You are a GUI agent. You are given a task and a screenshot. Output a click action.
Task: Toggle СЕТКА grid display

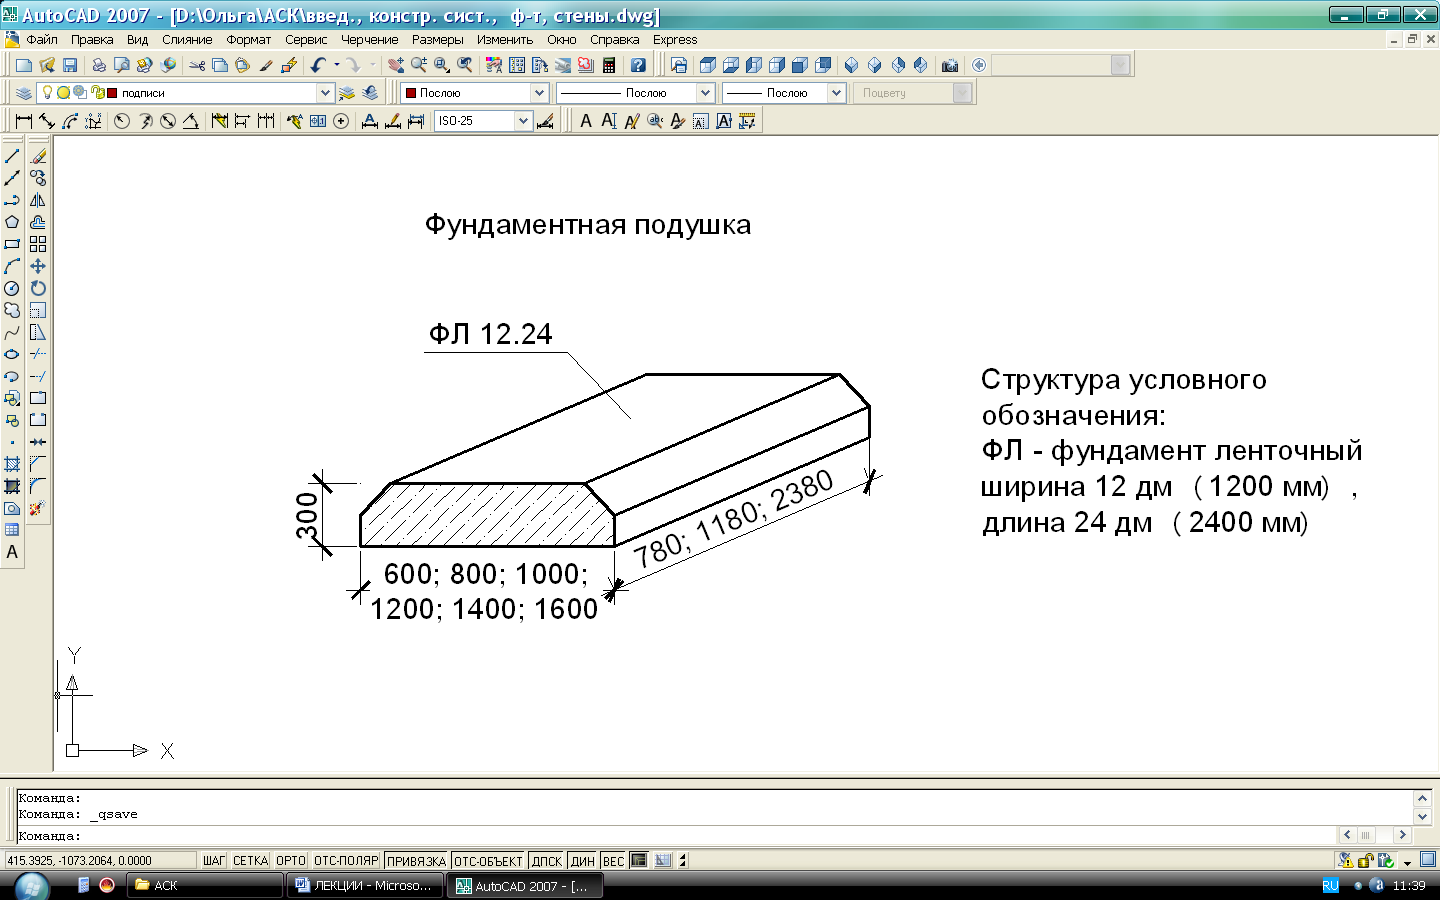click(250, 861)
